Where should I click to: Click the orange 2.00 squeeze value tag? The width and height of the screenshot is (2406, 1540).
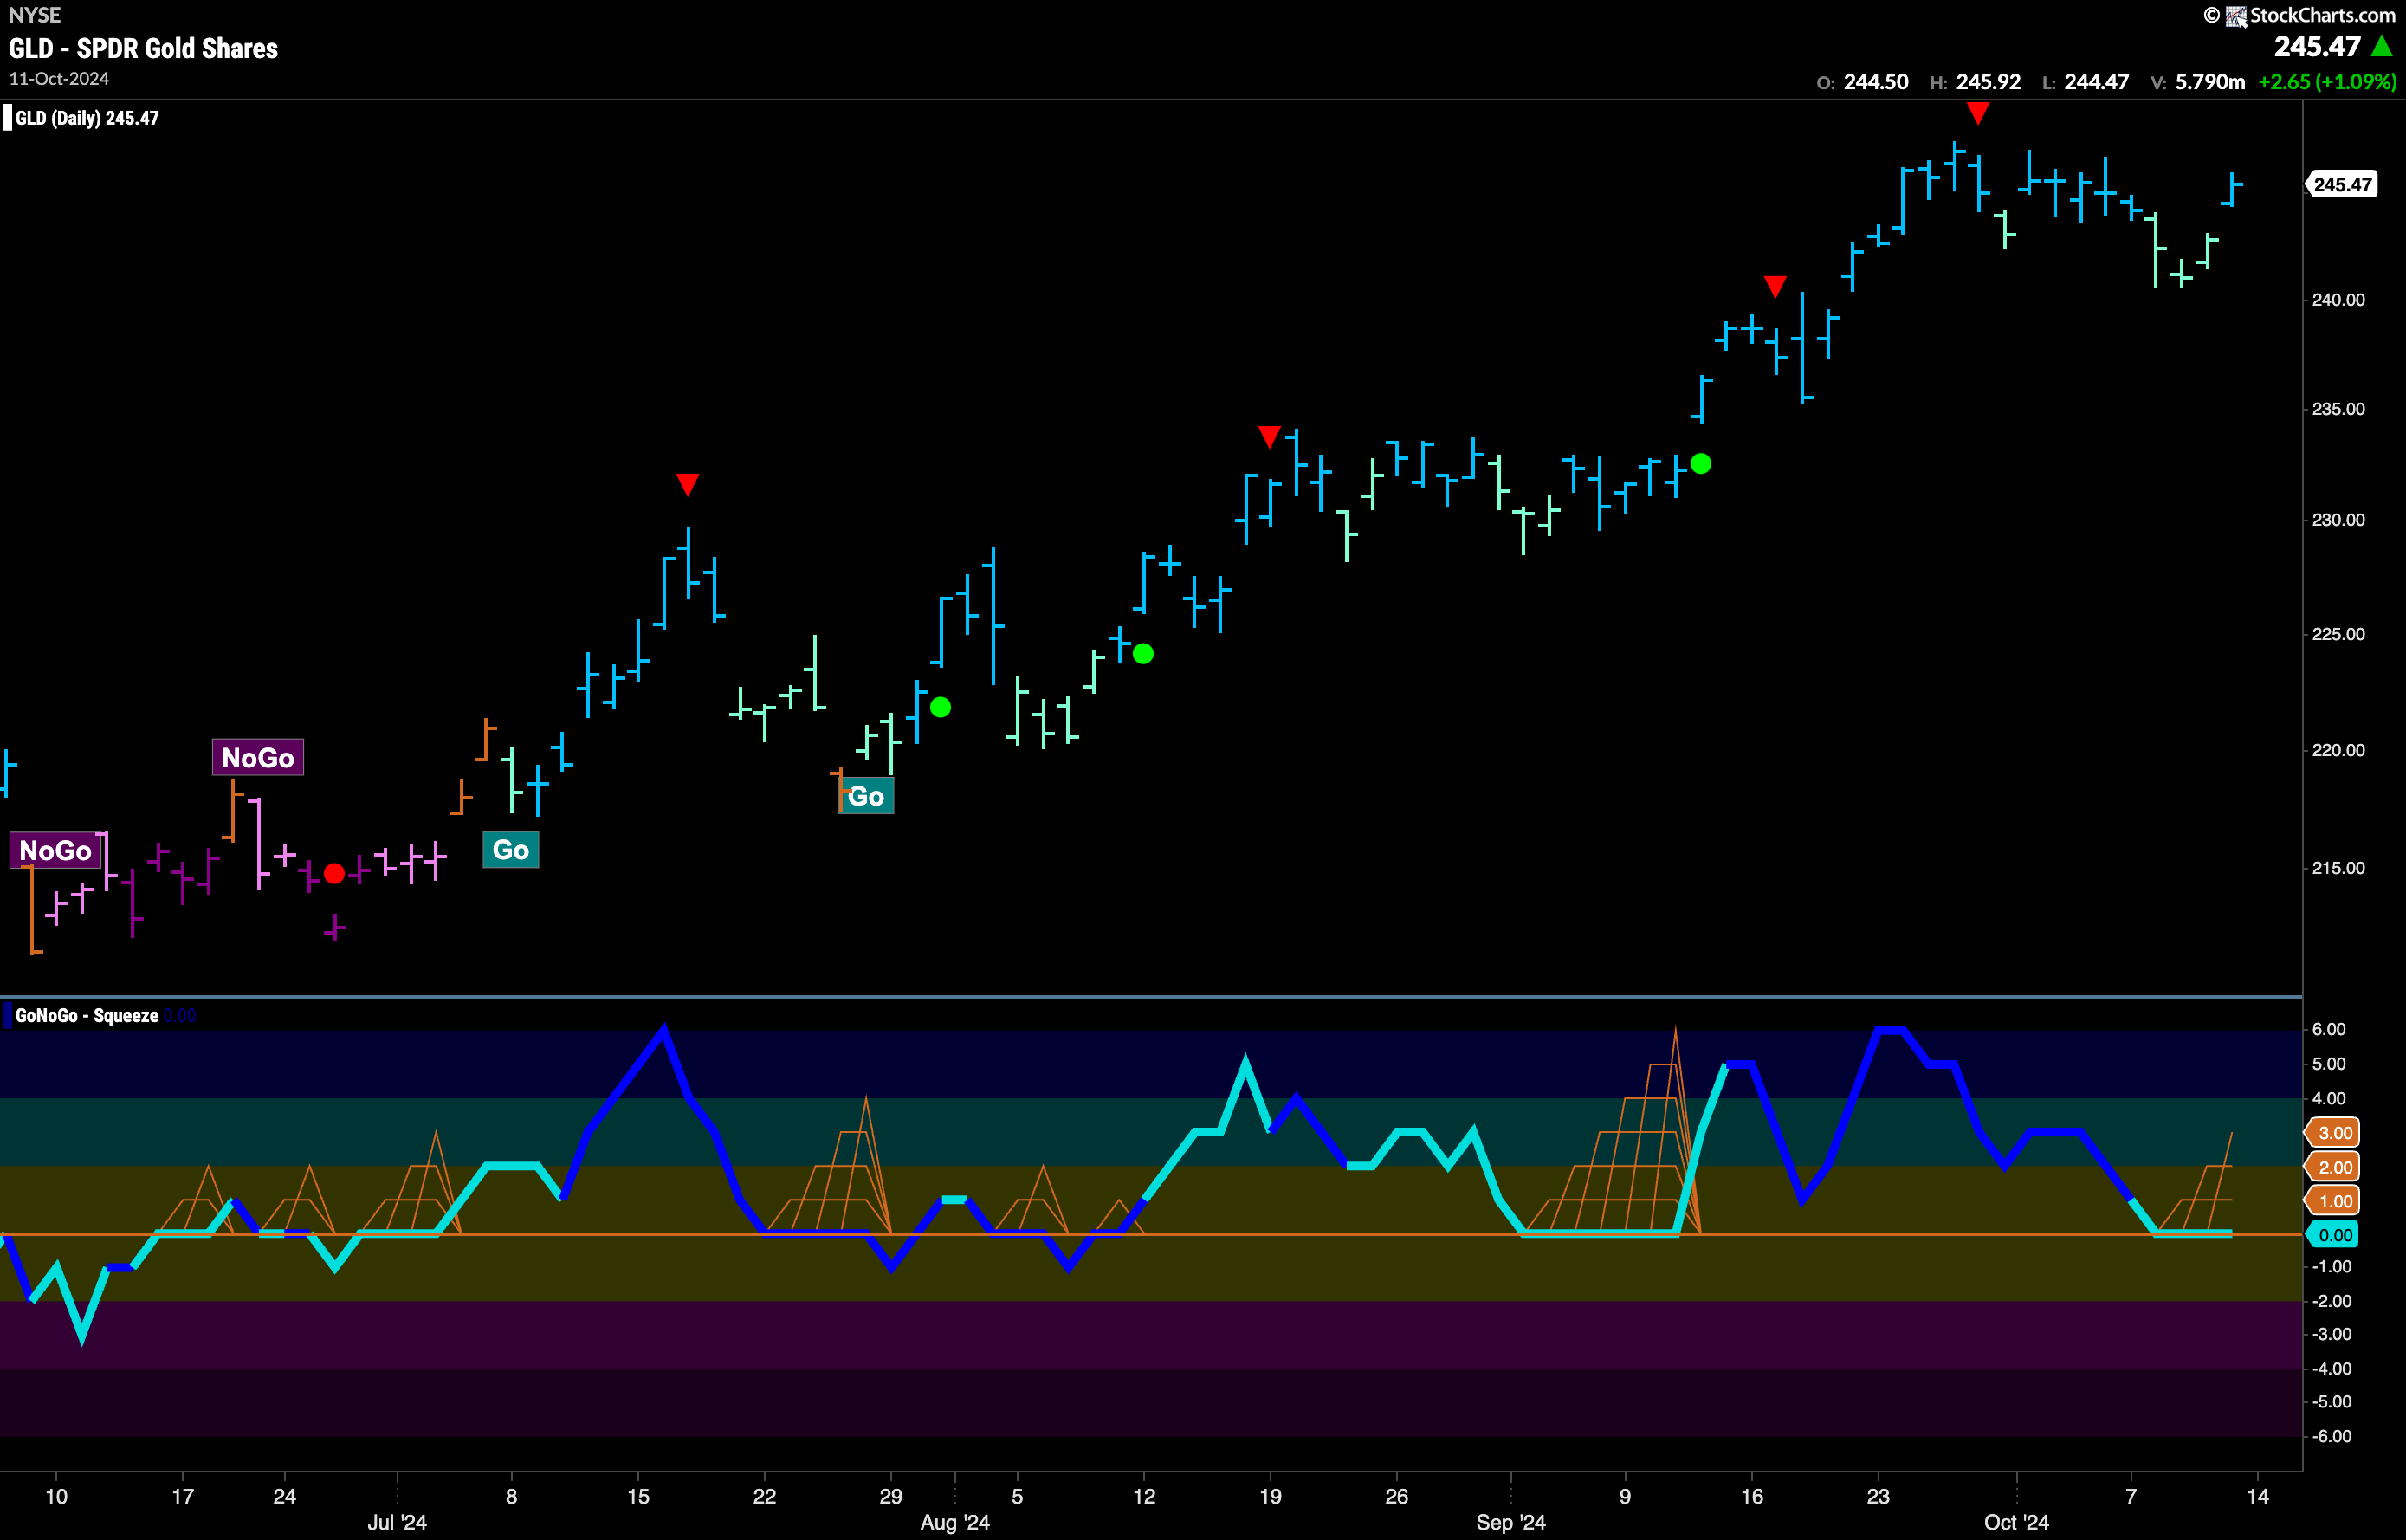(x=2333, y=1167)
